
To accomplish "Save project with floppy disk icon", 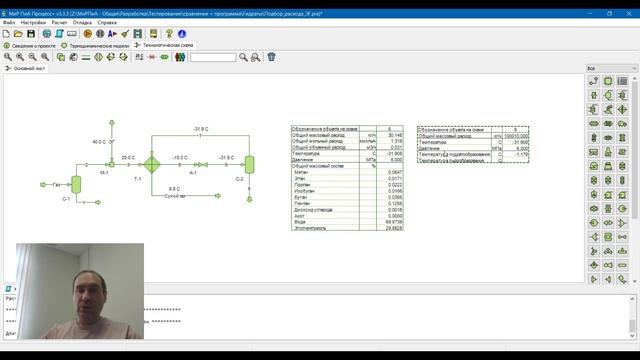I will pos(31,34).
